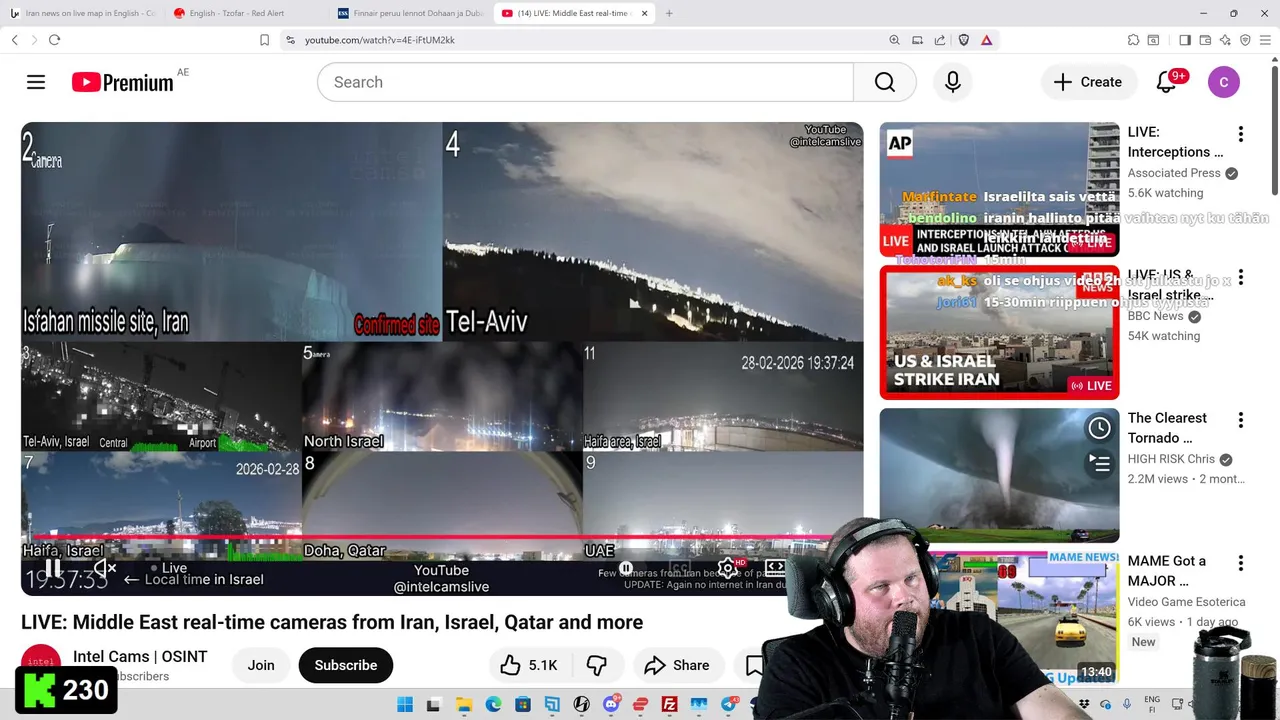Open browser extensions puzzle icon
Viewport: 1280px width, 720px height.
(x=1133, y=40)
